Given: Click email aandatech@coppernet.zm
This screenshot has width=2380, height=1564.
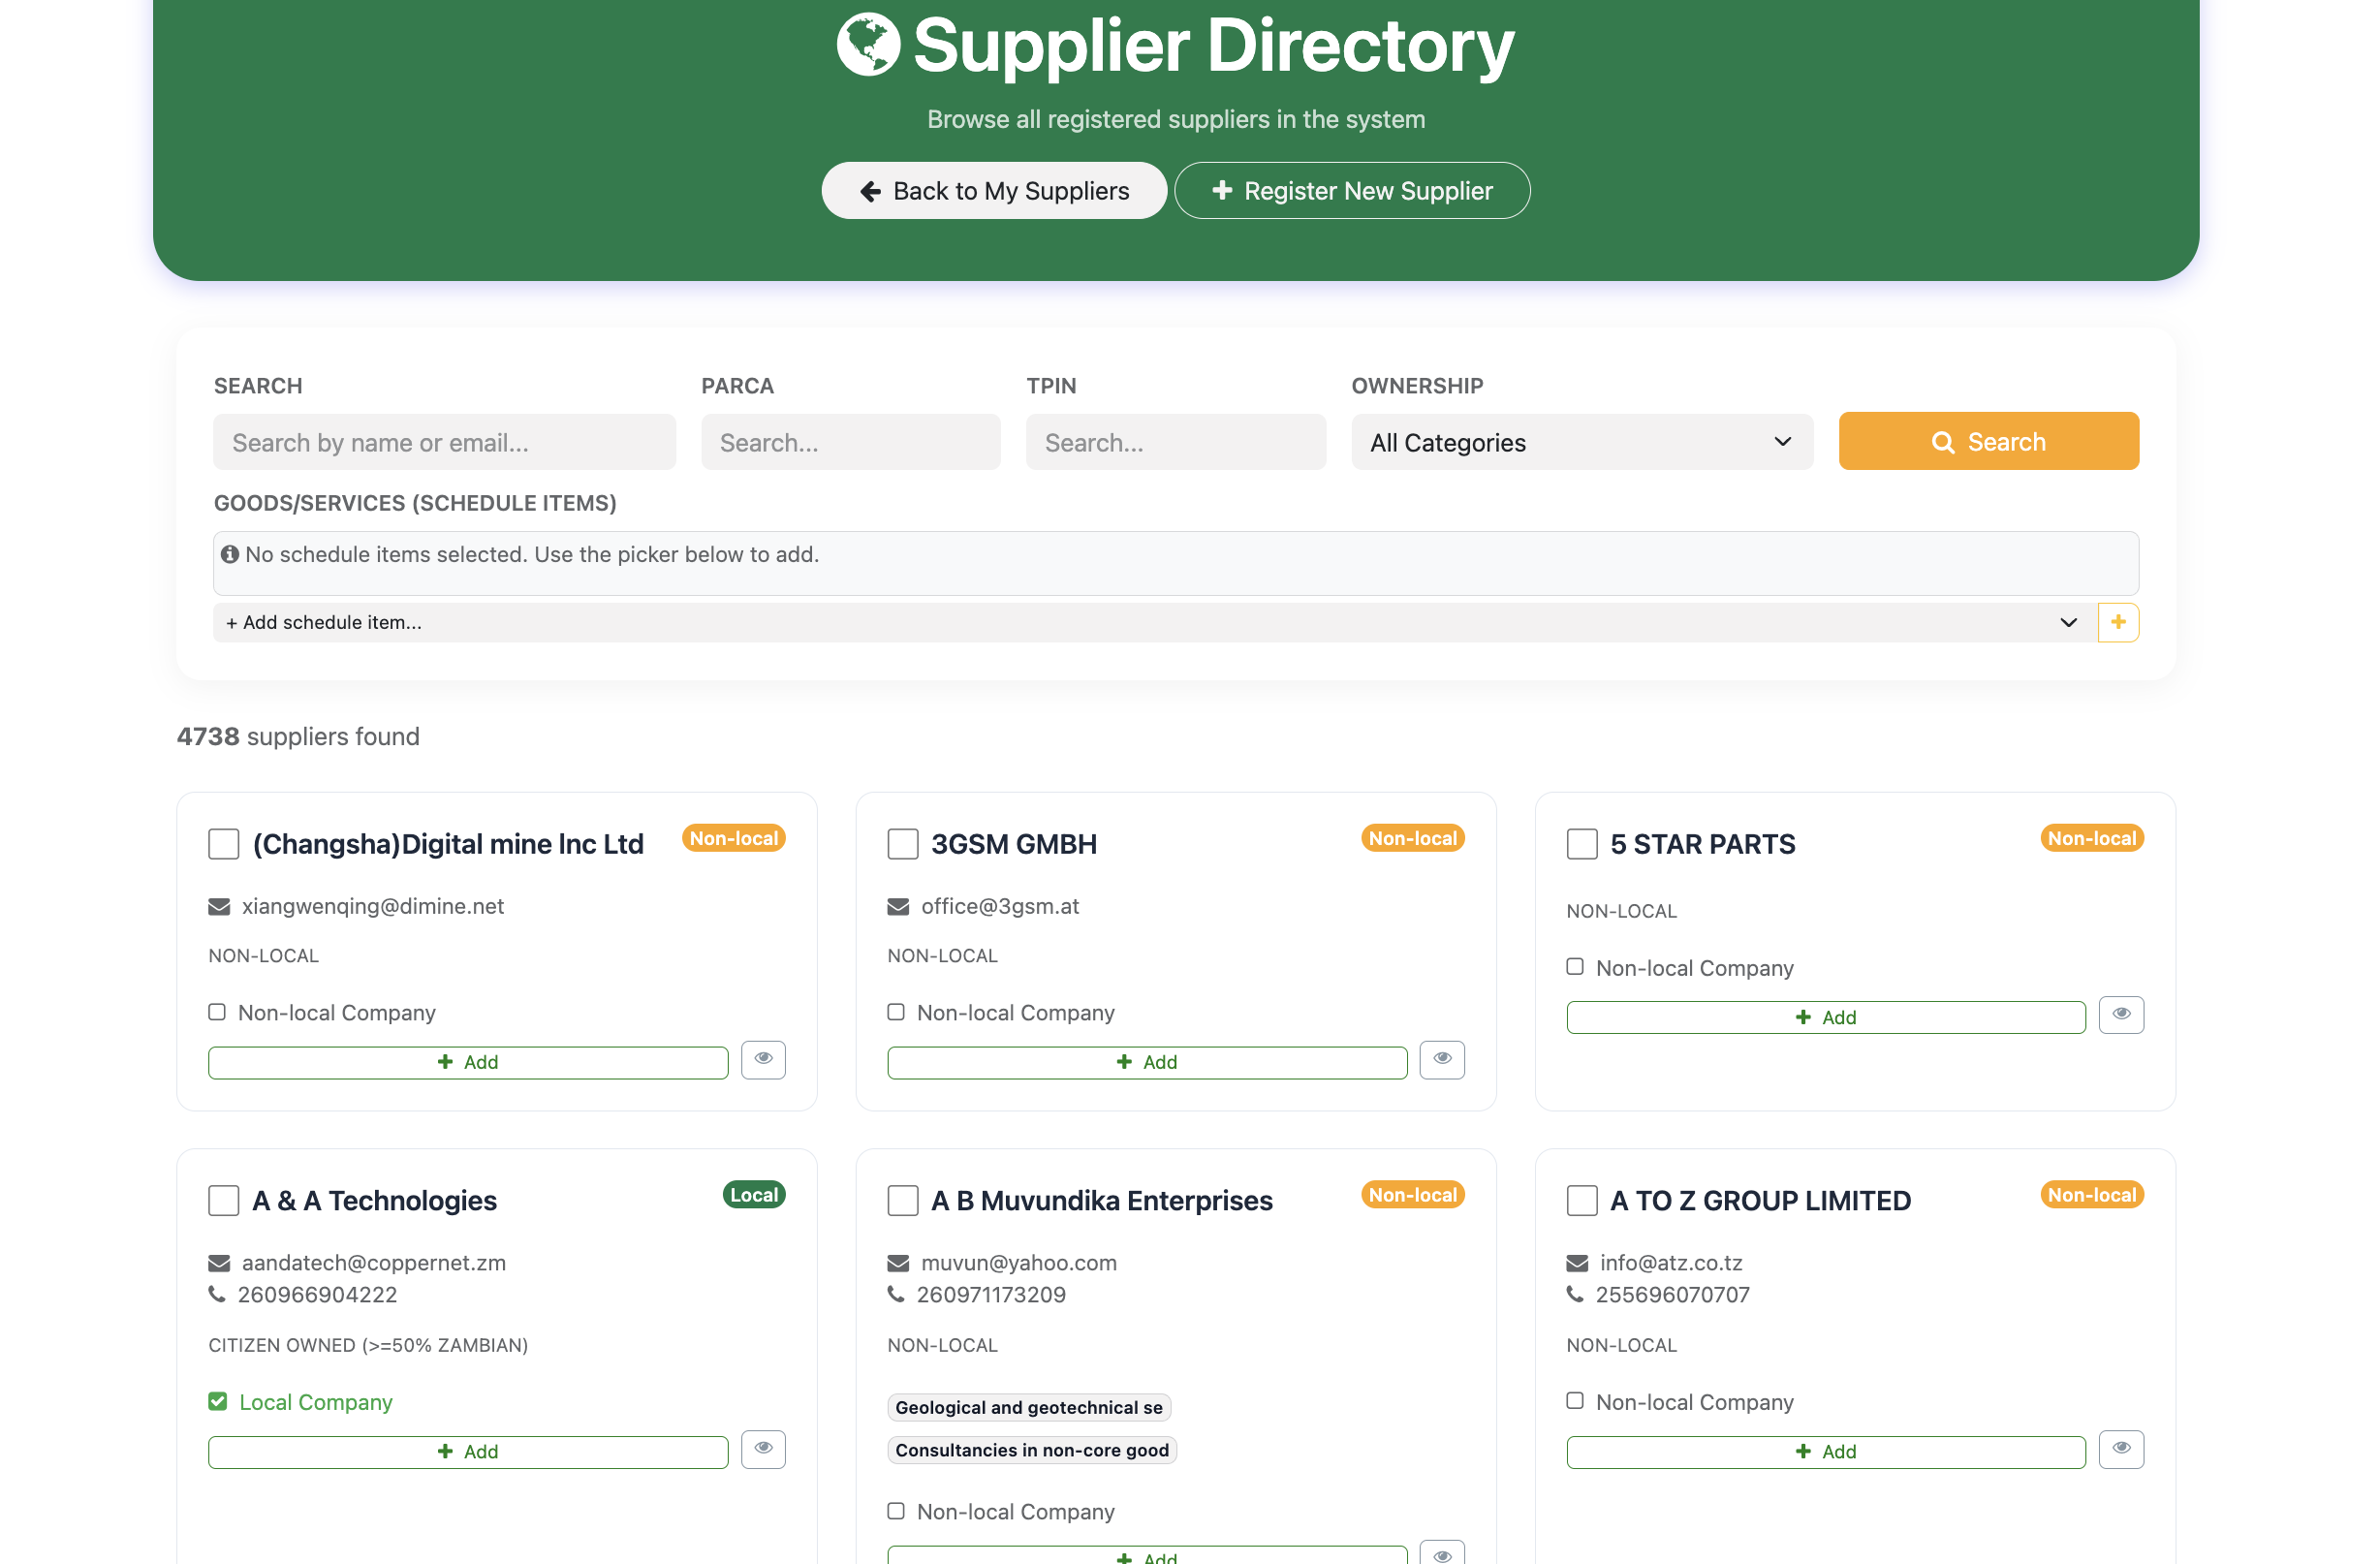Looking at the screenshot, I should coord(374,1262).
